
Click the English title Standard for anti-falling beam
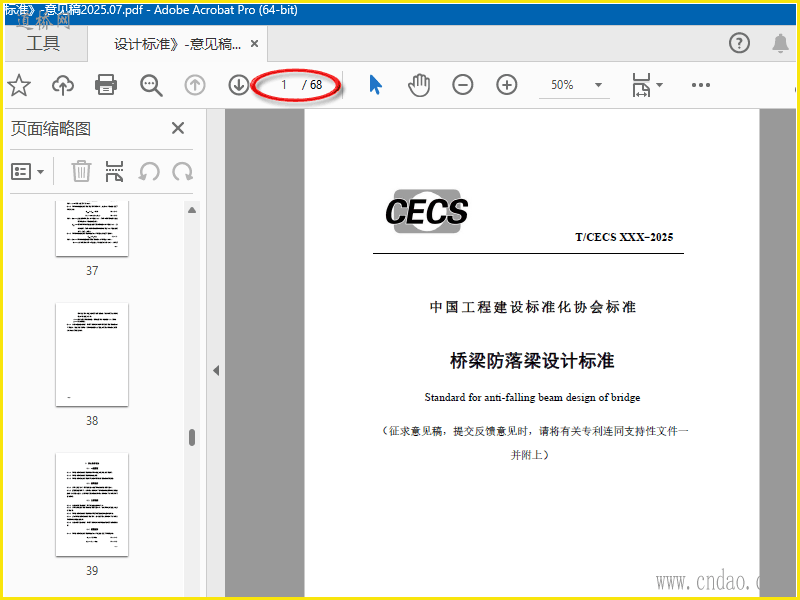[532, 397]
